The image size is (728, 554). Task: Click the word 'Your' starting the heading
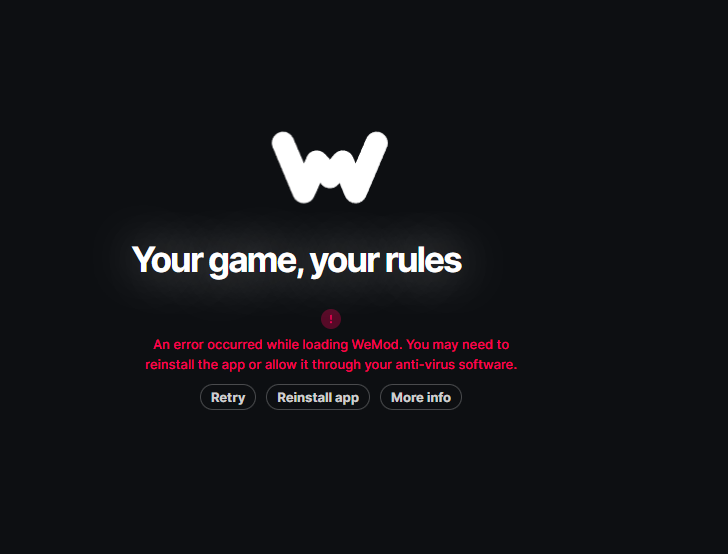pyautogui.click(x=168, y=260)
